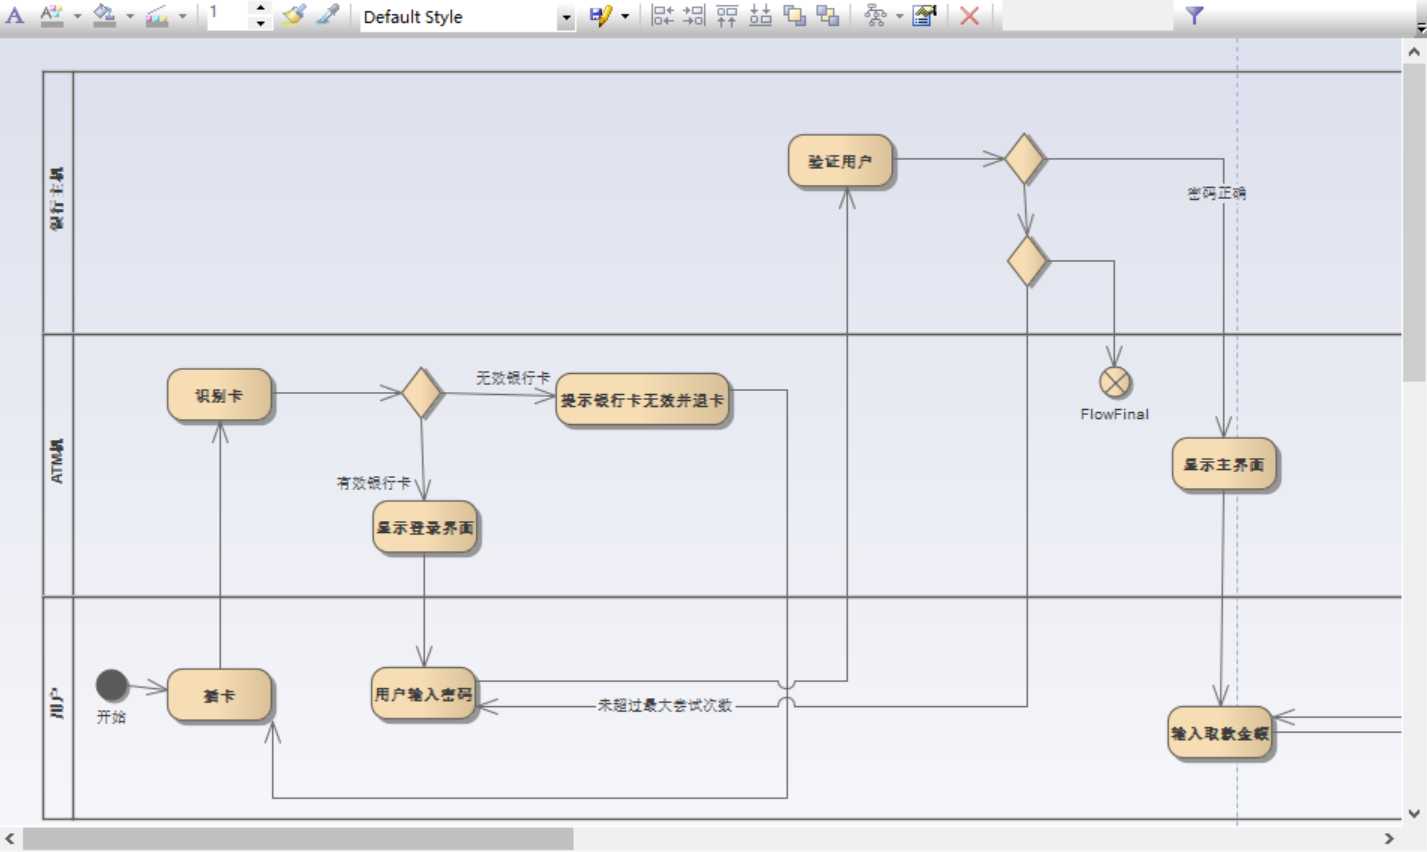Select the FlowFinal circle node

[x=1115, y=382]
